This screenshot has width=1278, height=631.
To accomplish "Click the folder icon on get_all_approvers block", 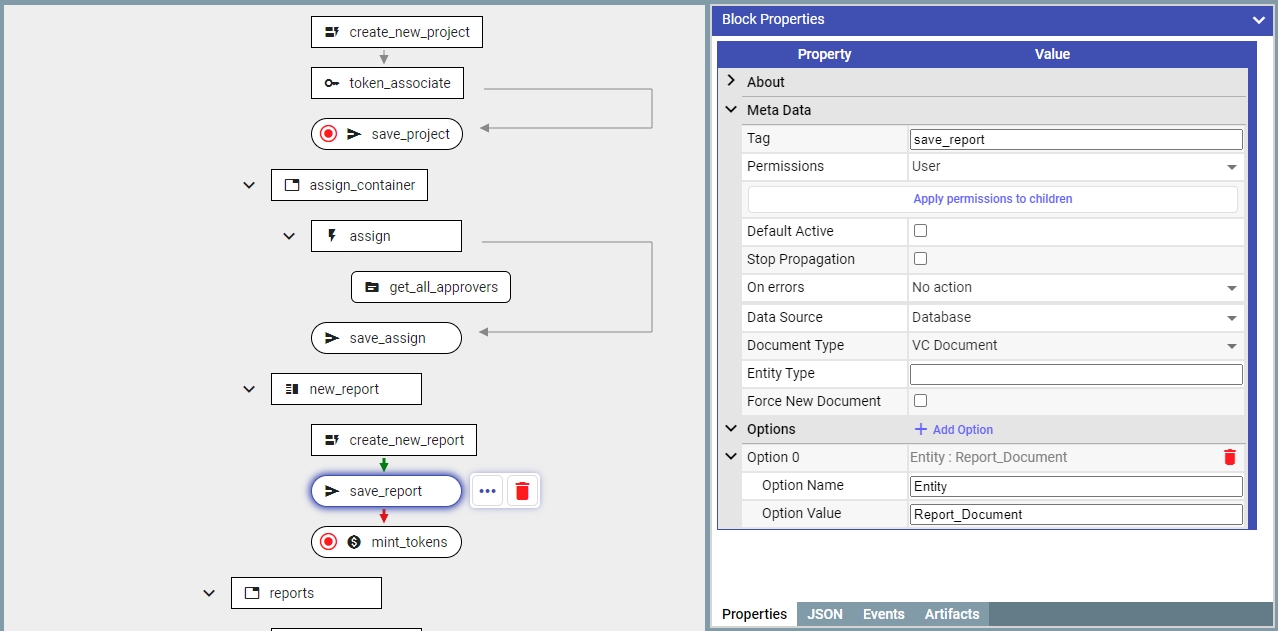I will [x=372, y=287].
